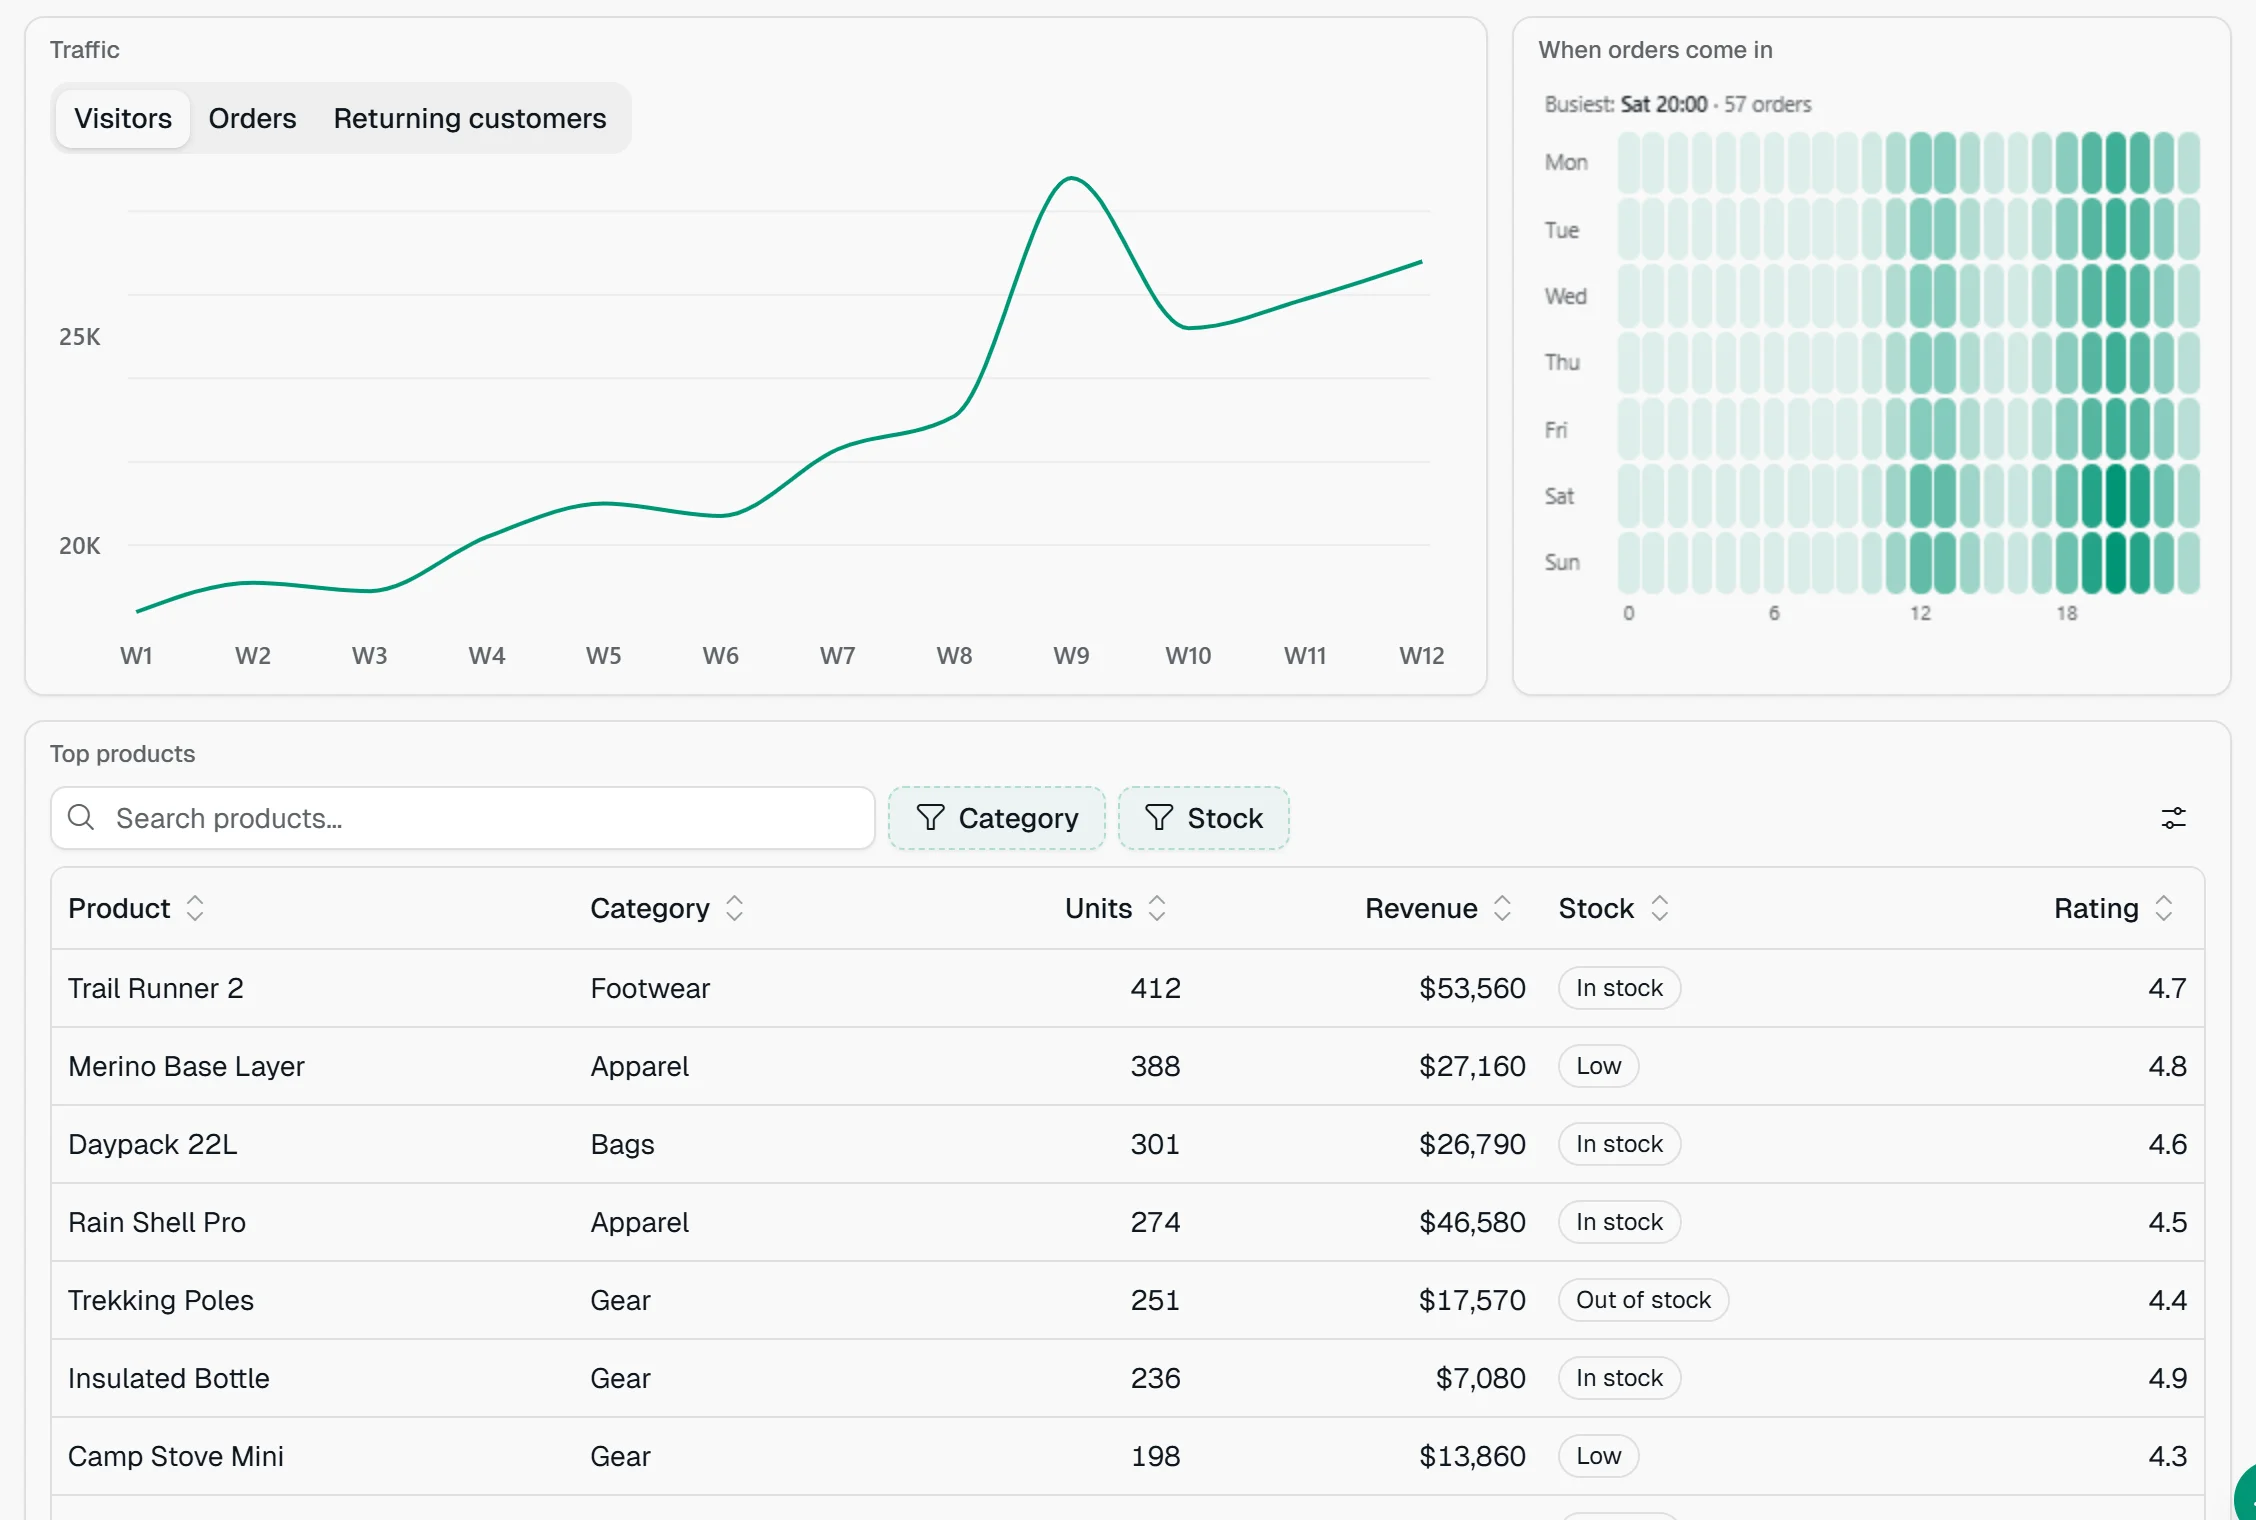Click the sort arrows beside Product header
Screen dimensions: 2256x1520
pyautogui.click(x=195, y=908)
